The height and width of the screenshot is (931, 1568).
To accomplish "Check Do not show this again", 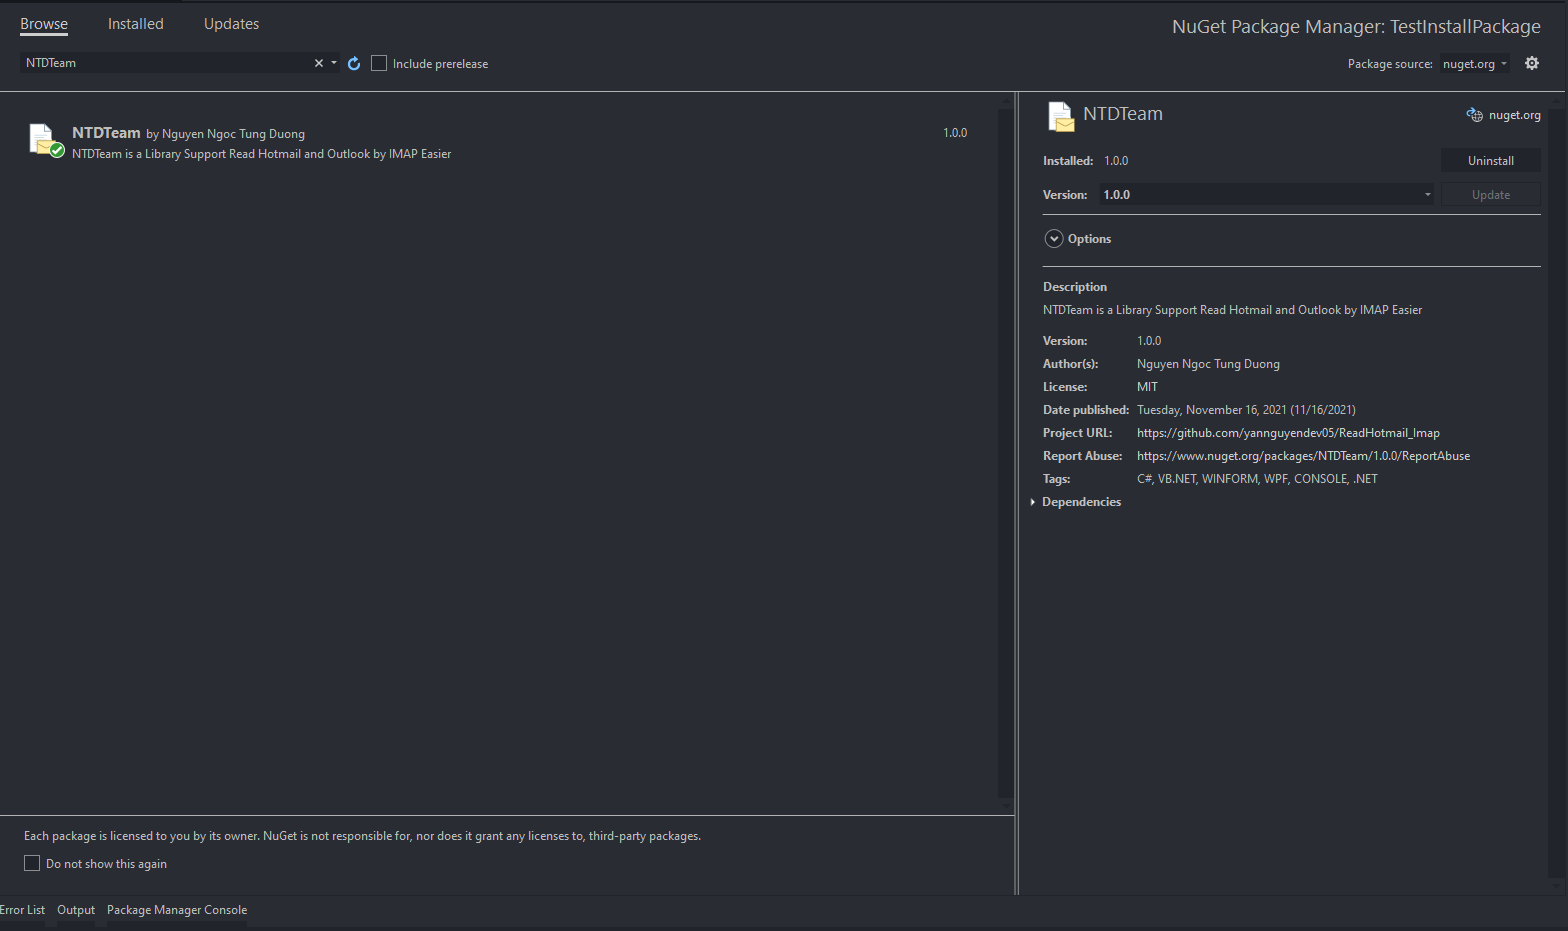I will click(x=32, y=863).
